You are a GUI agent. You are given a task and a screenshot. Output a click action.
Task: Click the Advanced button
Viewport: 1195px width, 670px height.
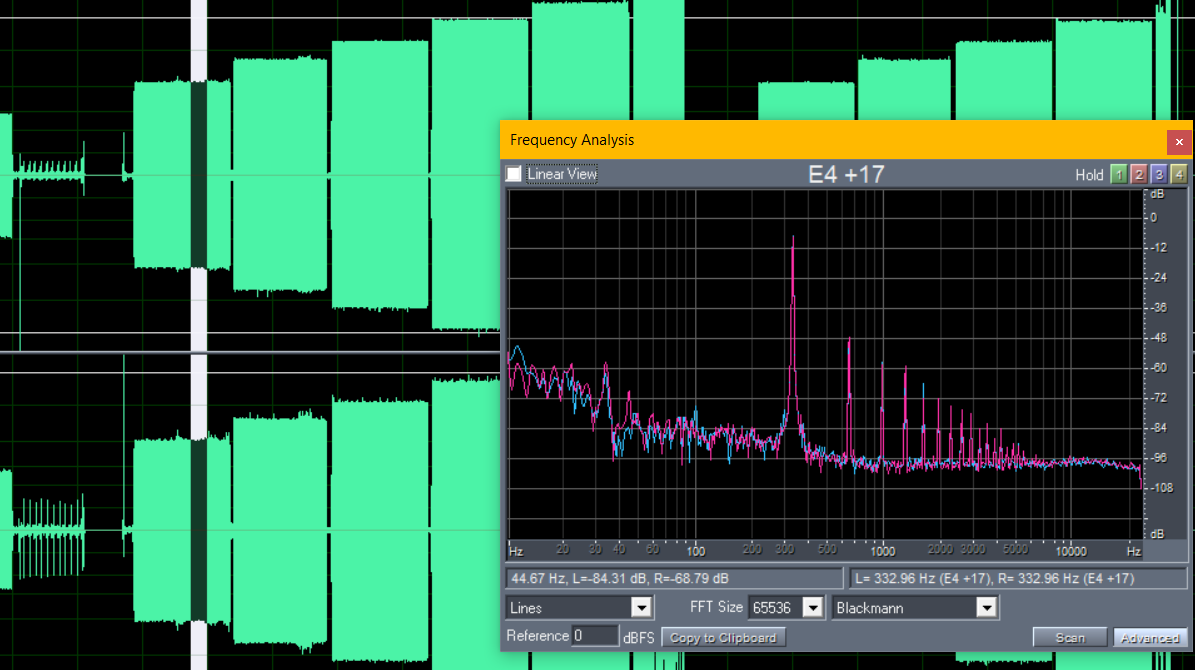[1149, 637]
